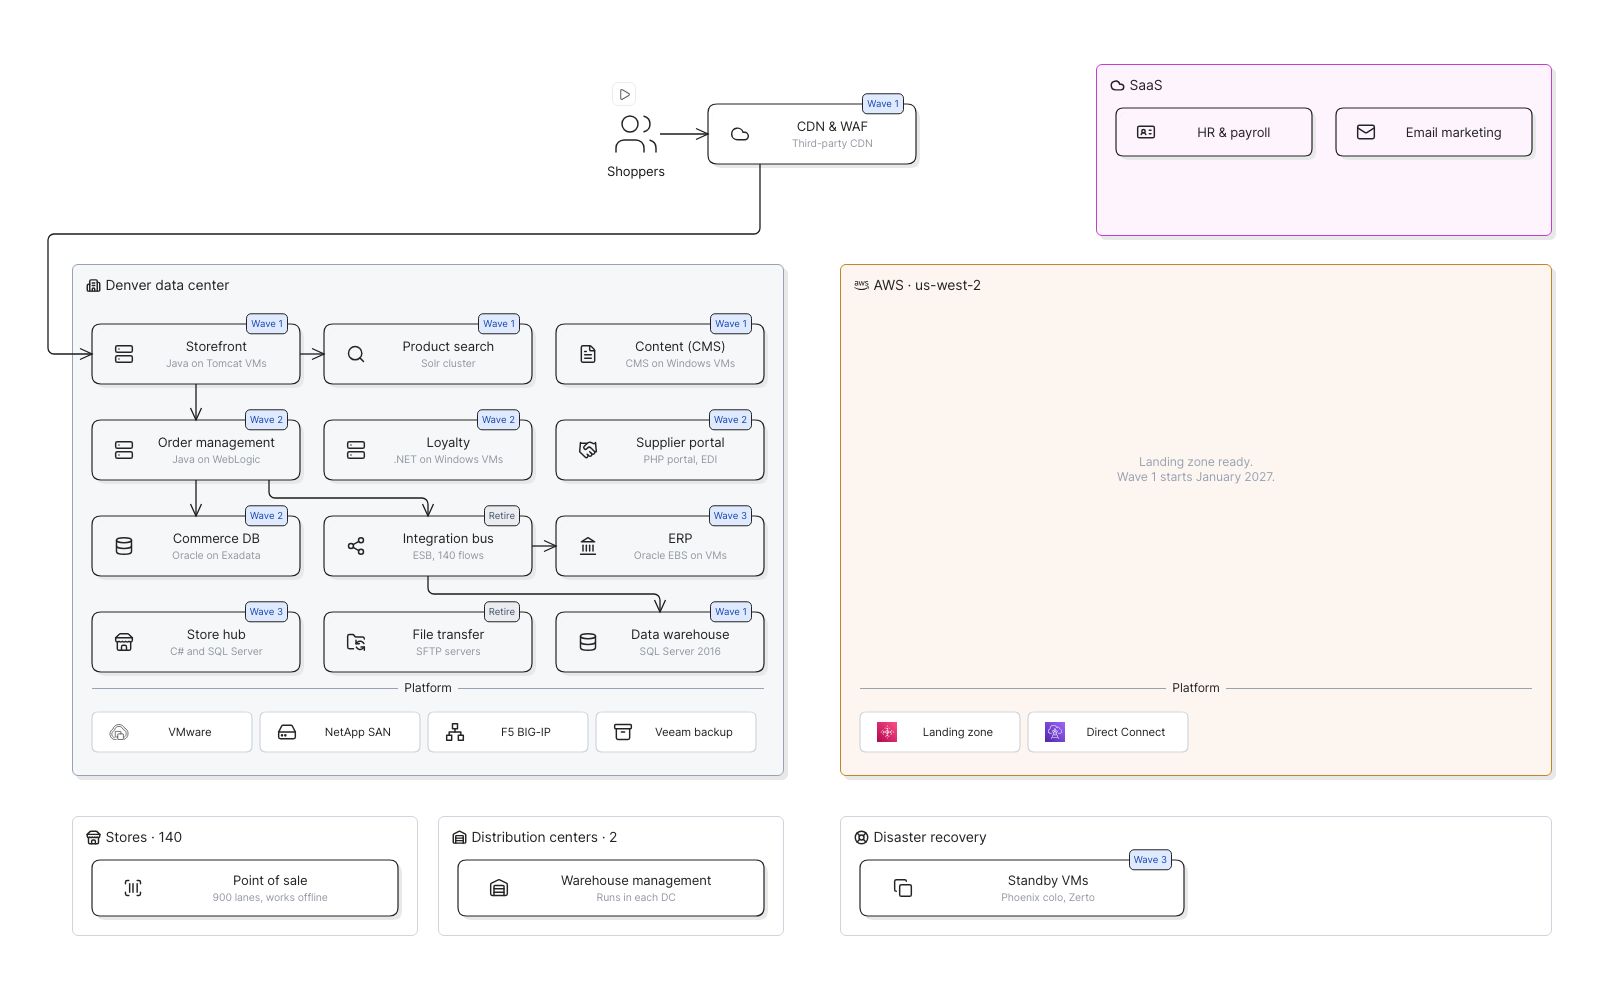
Task: Select the Loyalty node
Action: tap(428, 450)
